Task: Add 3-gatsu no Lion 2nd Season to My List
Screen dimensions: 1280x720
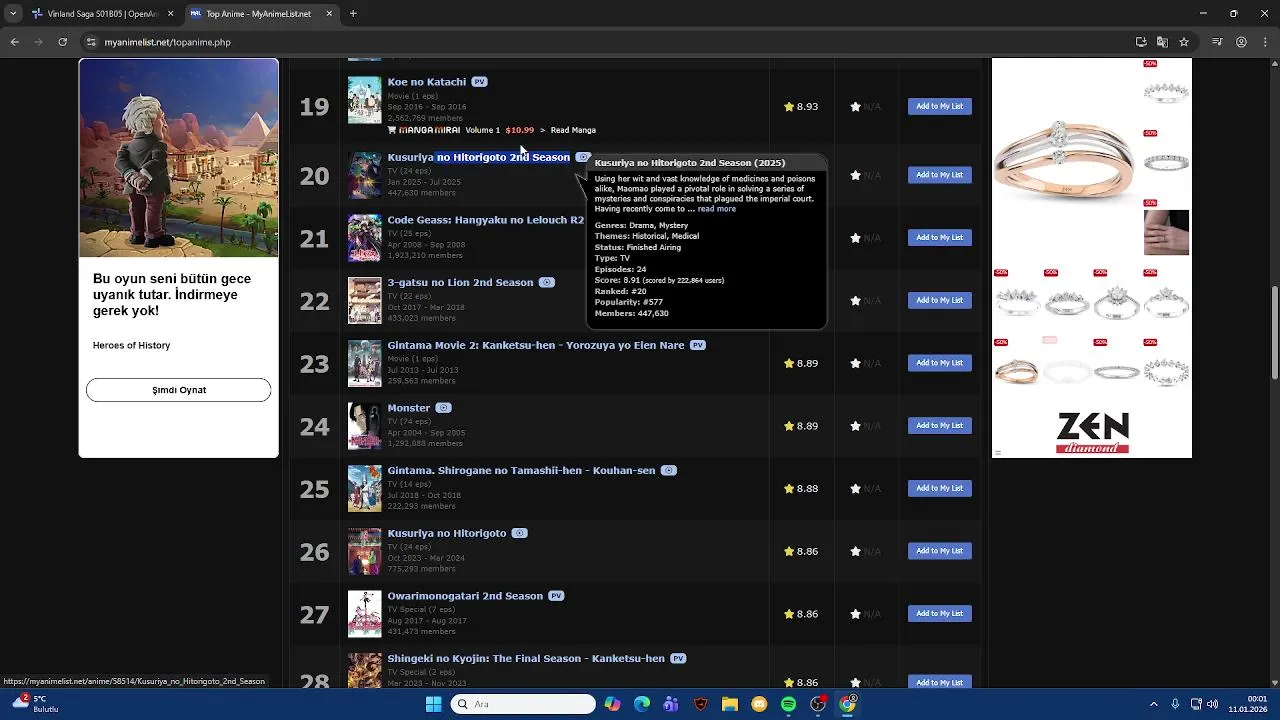Action: (x=940, y=300)
